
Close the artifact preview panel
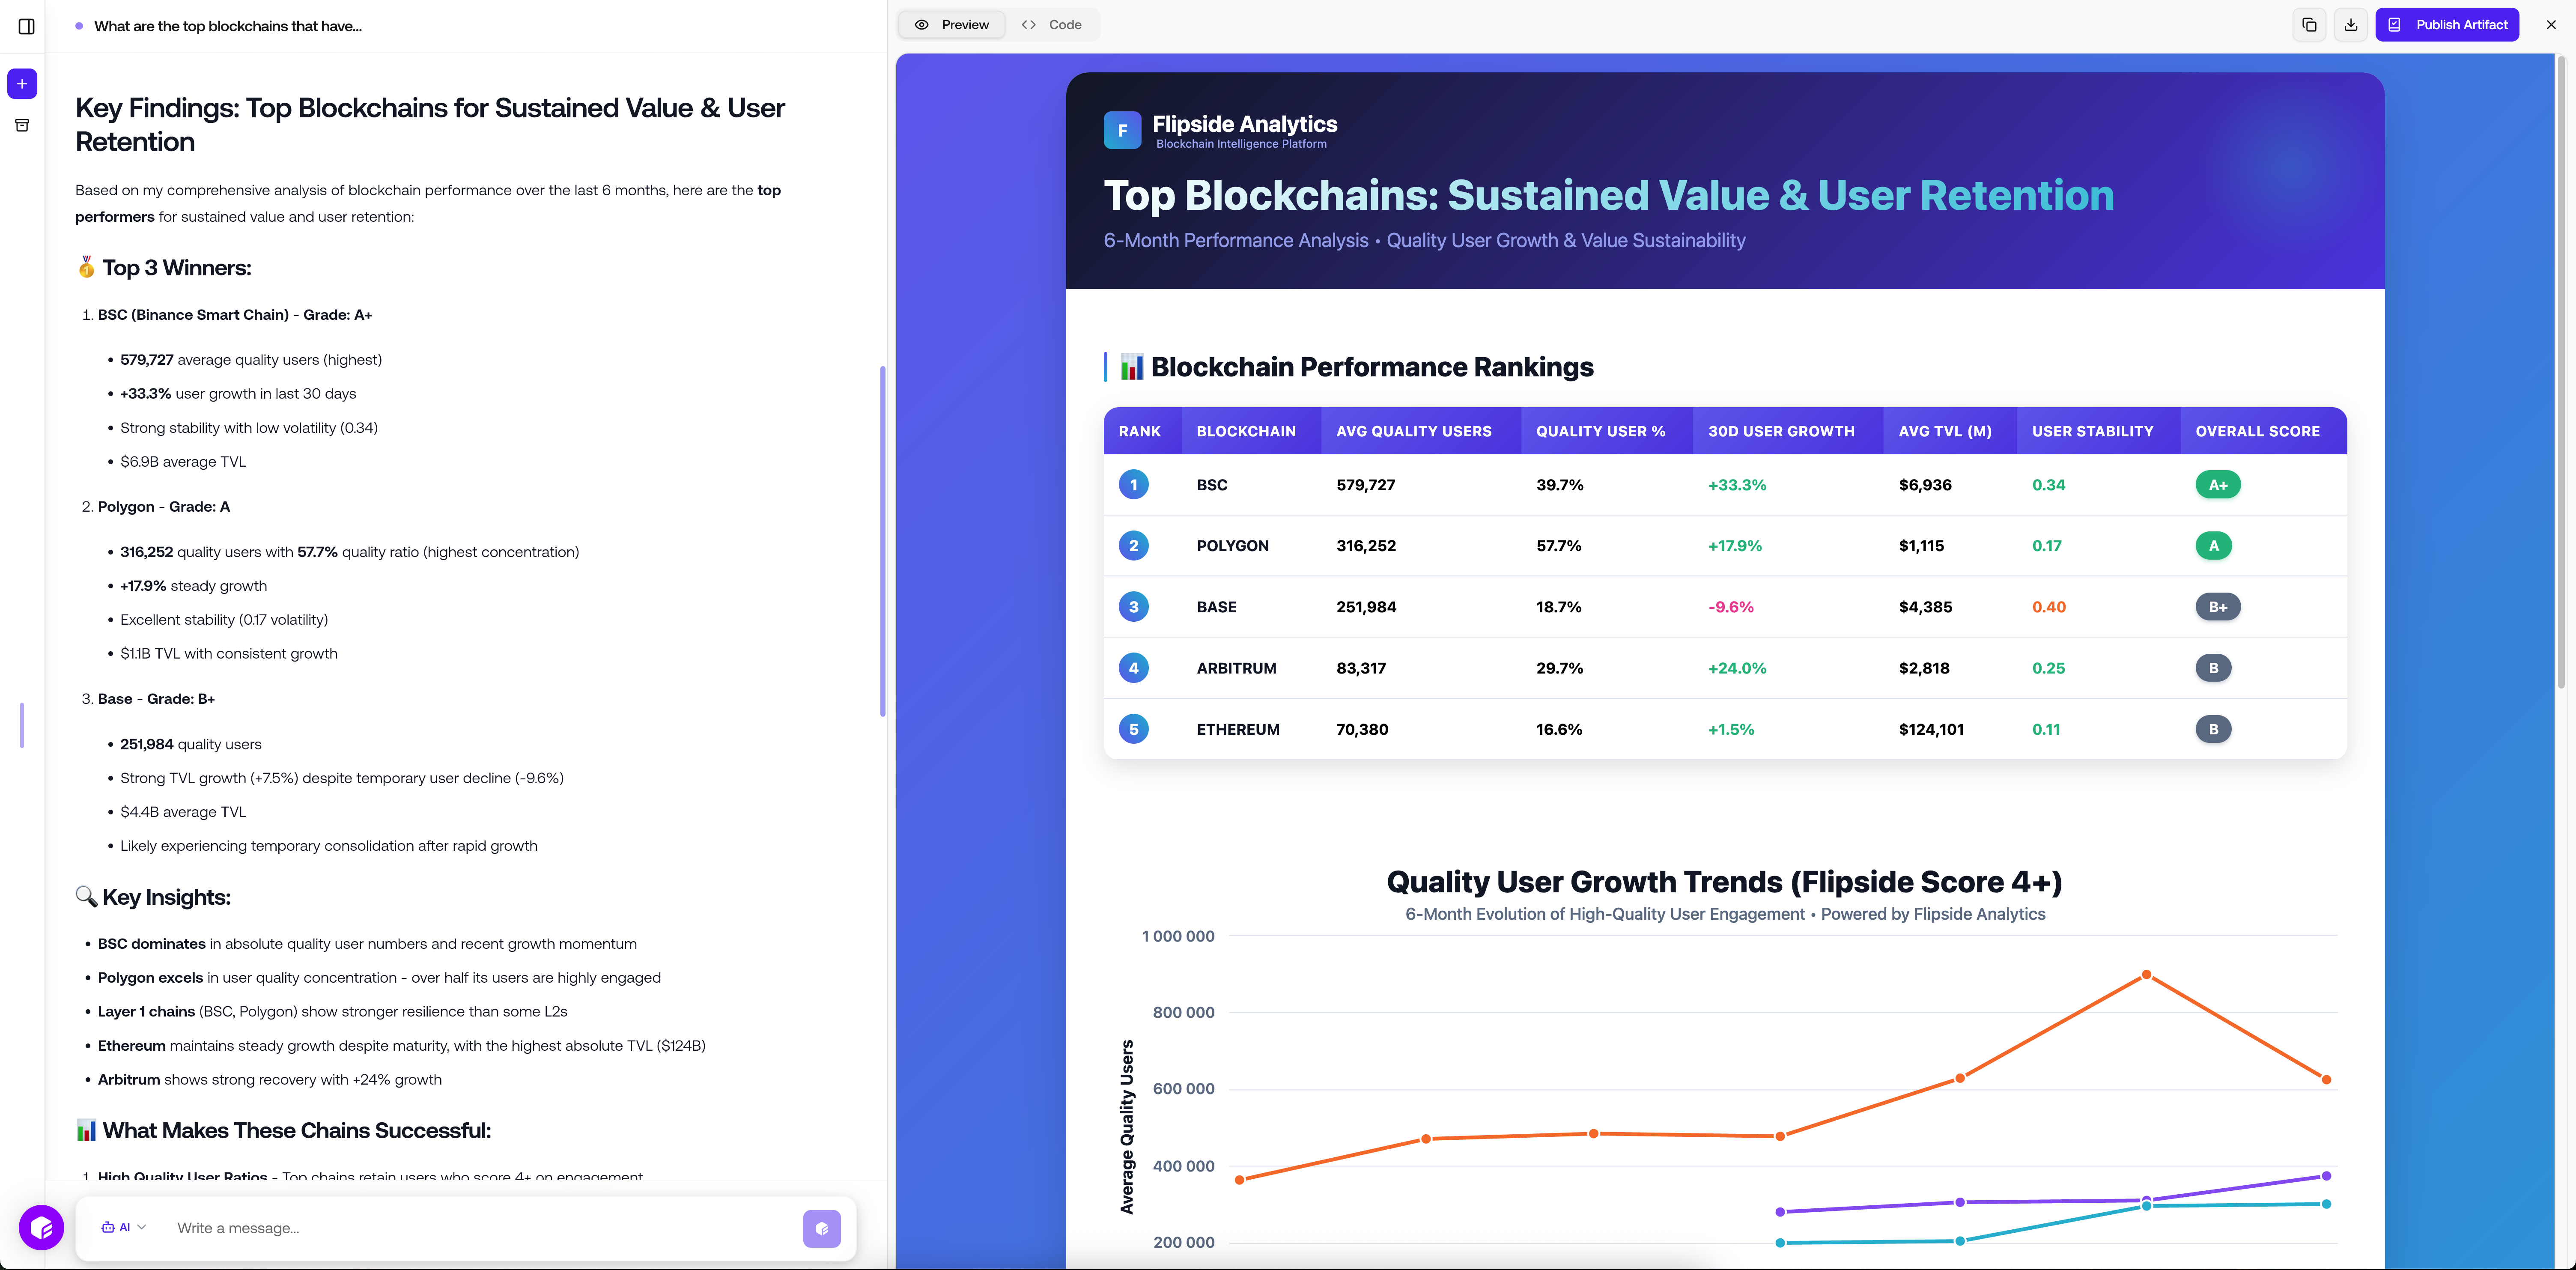(2551, 25)
